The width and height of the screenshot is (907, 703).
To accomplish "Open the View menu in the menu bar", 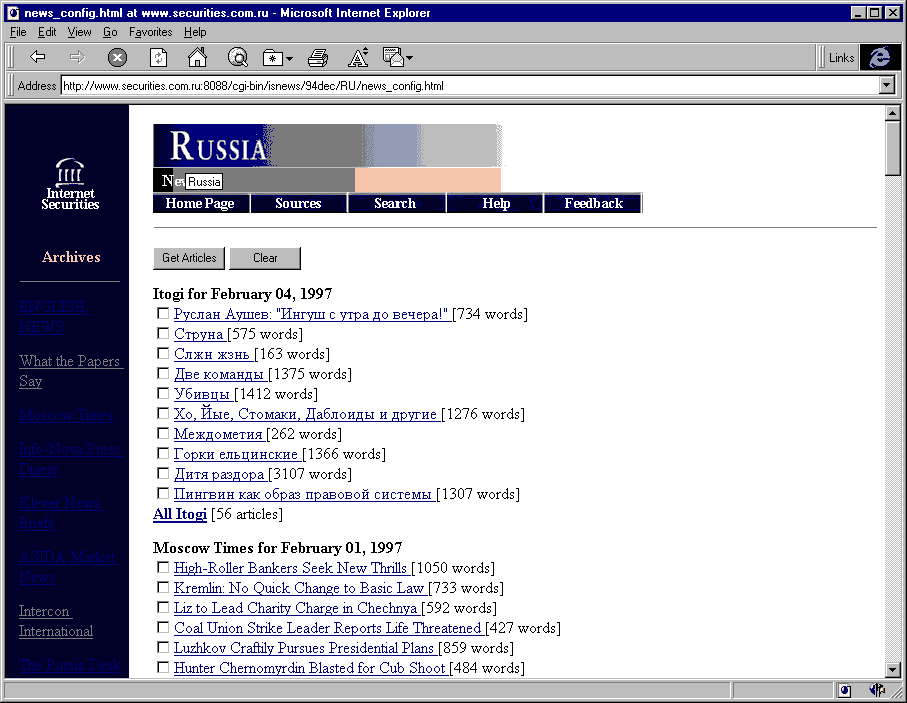I will click(x=79, y=32).
